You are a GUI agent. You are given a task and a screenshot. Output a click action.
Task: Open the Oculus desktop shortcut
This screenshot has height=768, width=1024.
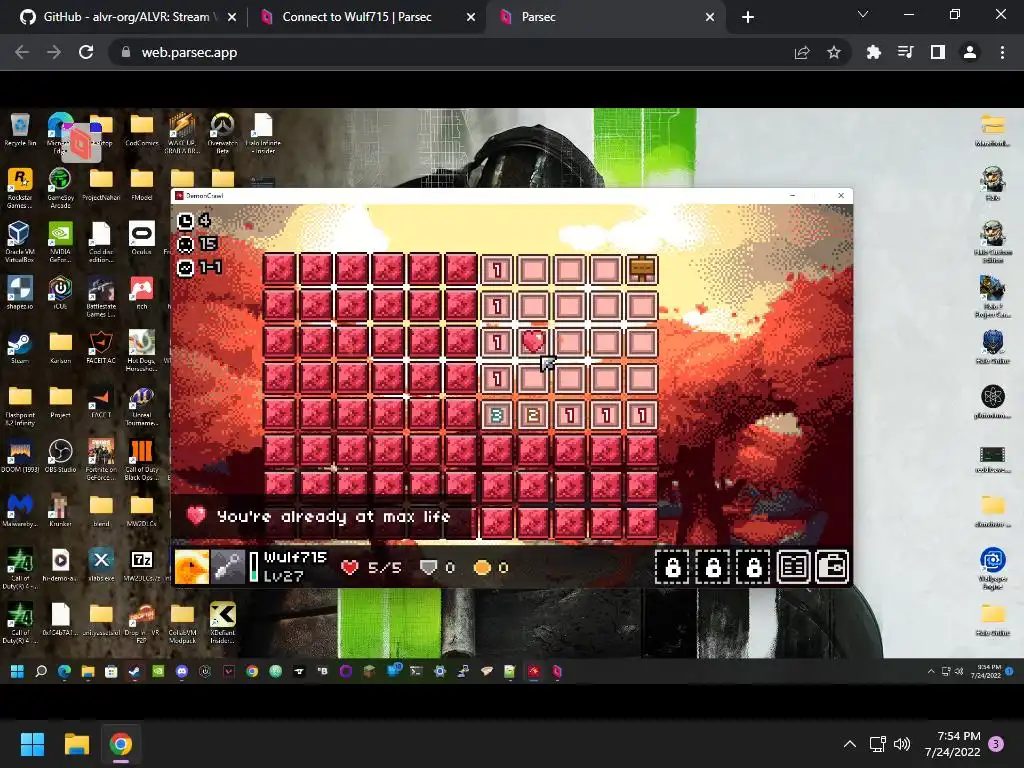click(x=142, y=238)
